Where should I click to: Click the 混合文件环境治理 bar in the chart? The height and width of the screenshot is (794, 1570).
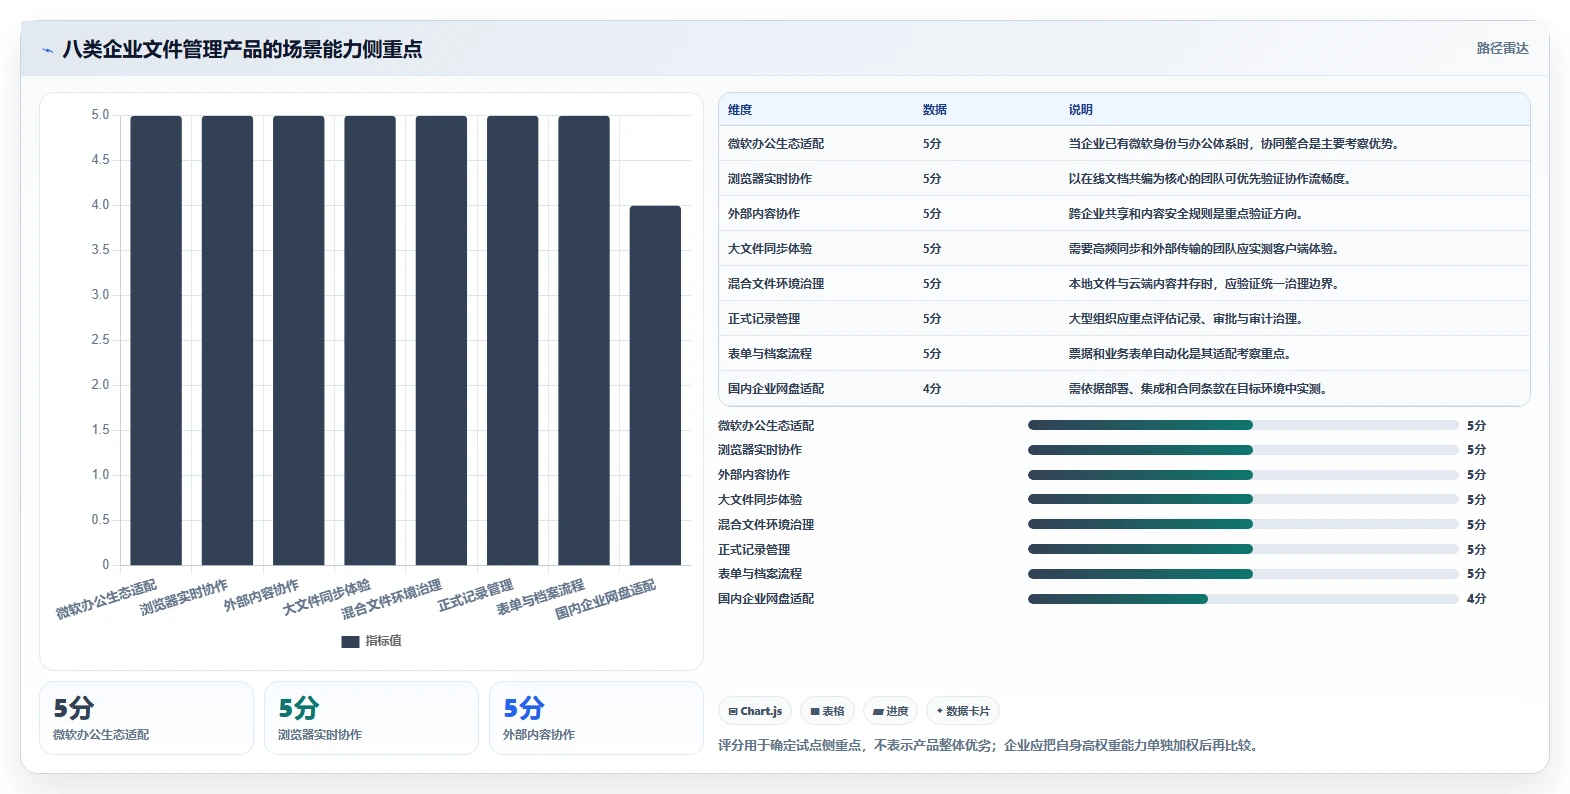pos(441,340)
